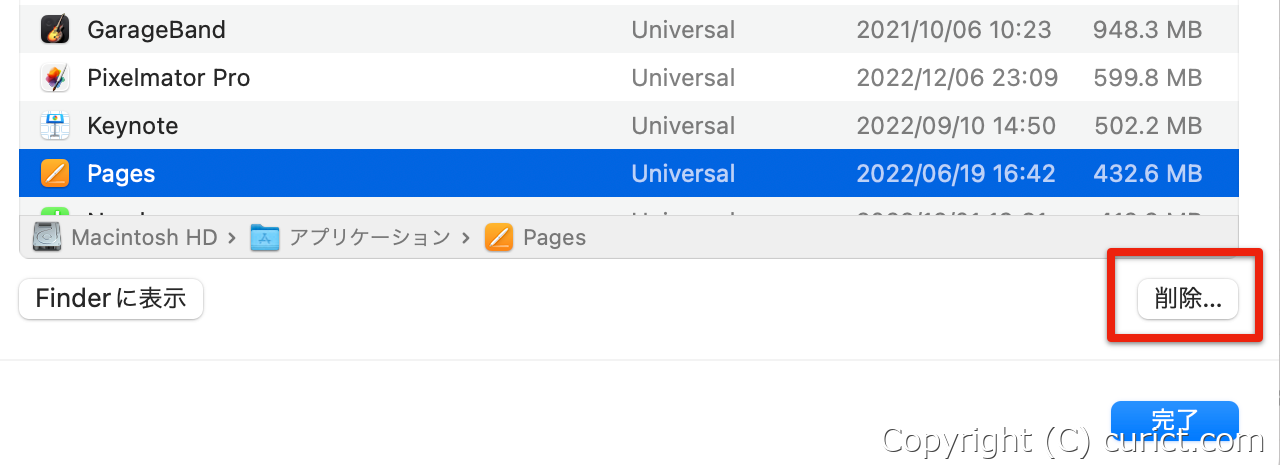Image resolution: width=1280 pixels, height=465 pixels.
Task: Click the GarageBand guitar icon
Action: pyautogui.click(x=55, y=29)
